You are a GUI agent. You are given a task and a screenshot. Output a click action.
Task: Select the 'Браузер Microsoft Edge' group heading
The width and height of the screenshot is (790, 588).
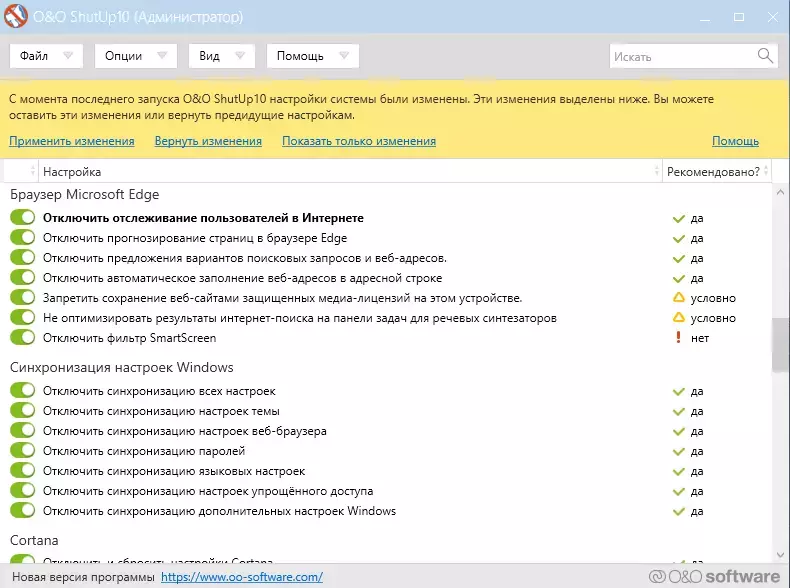[85, 194]
